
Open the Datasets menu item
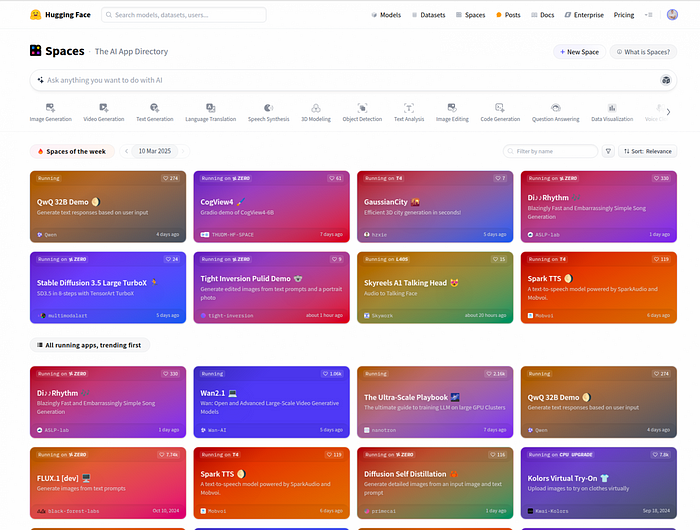[428, 15]
